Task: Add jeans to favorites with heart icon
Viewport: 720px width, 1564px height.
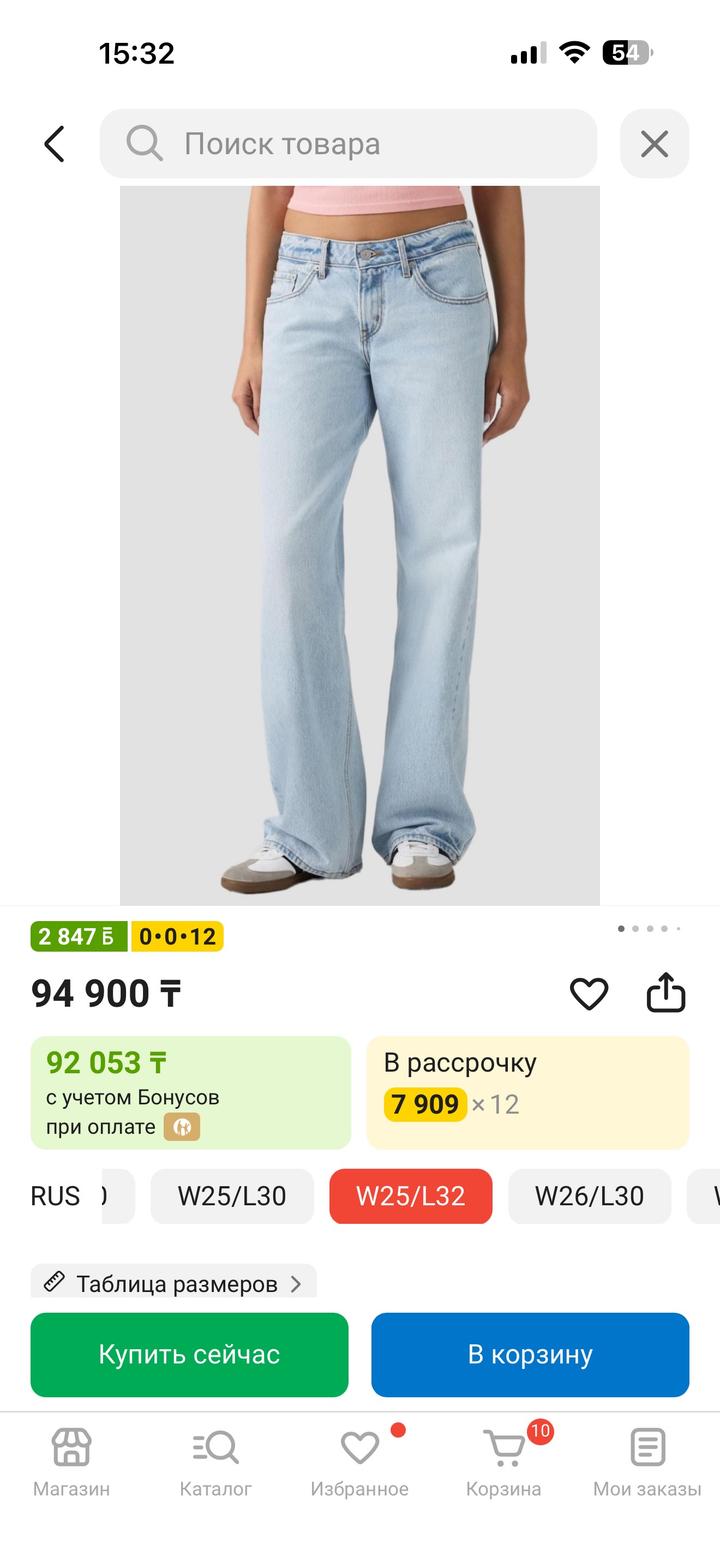Action: 589,993
